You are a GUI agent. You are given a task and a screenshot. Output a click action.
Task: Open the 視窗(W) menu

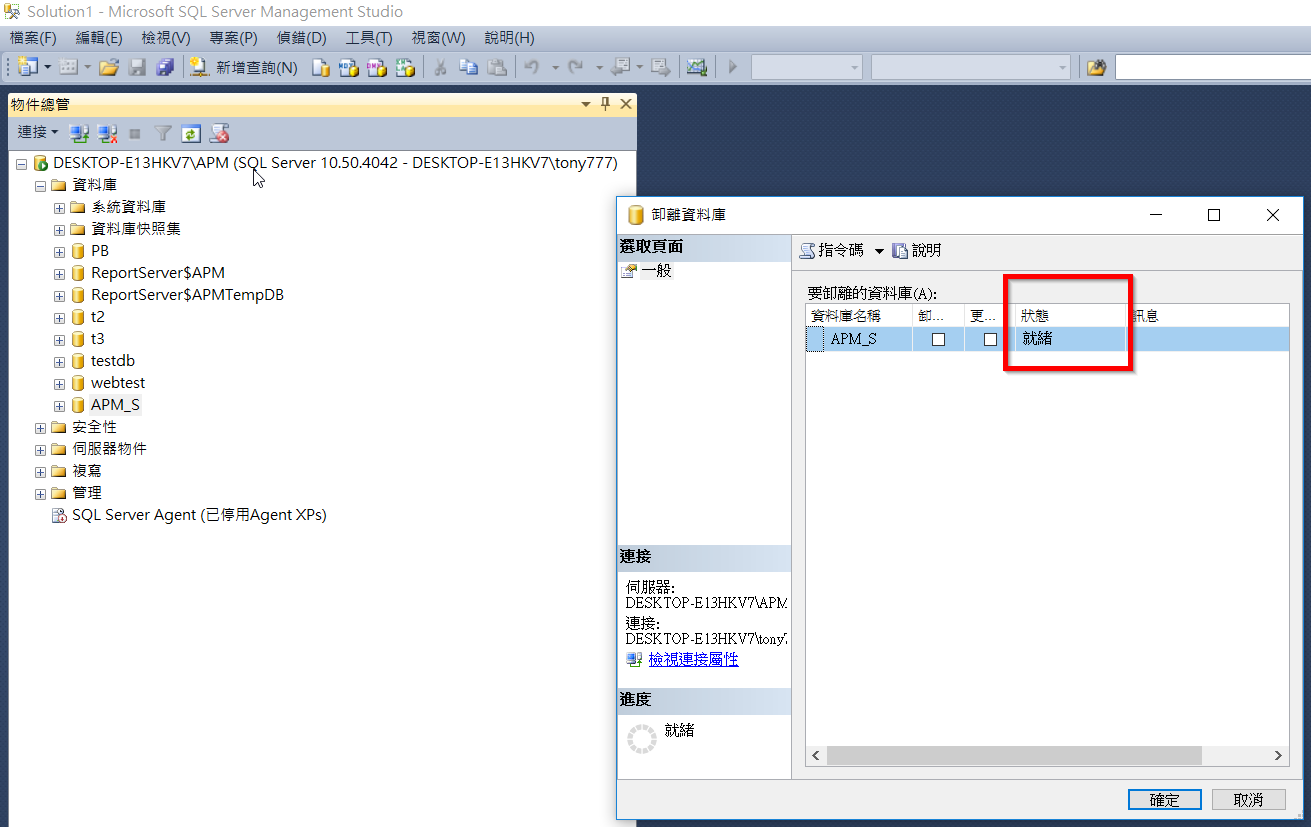438,38
